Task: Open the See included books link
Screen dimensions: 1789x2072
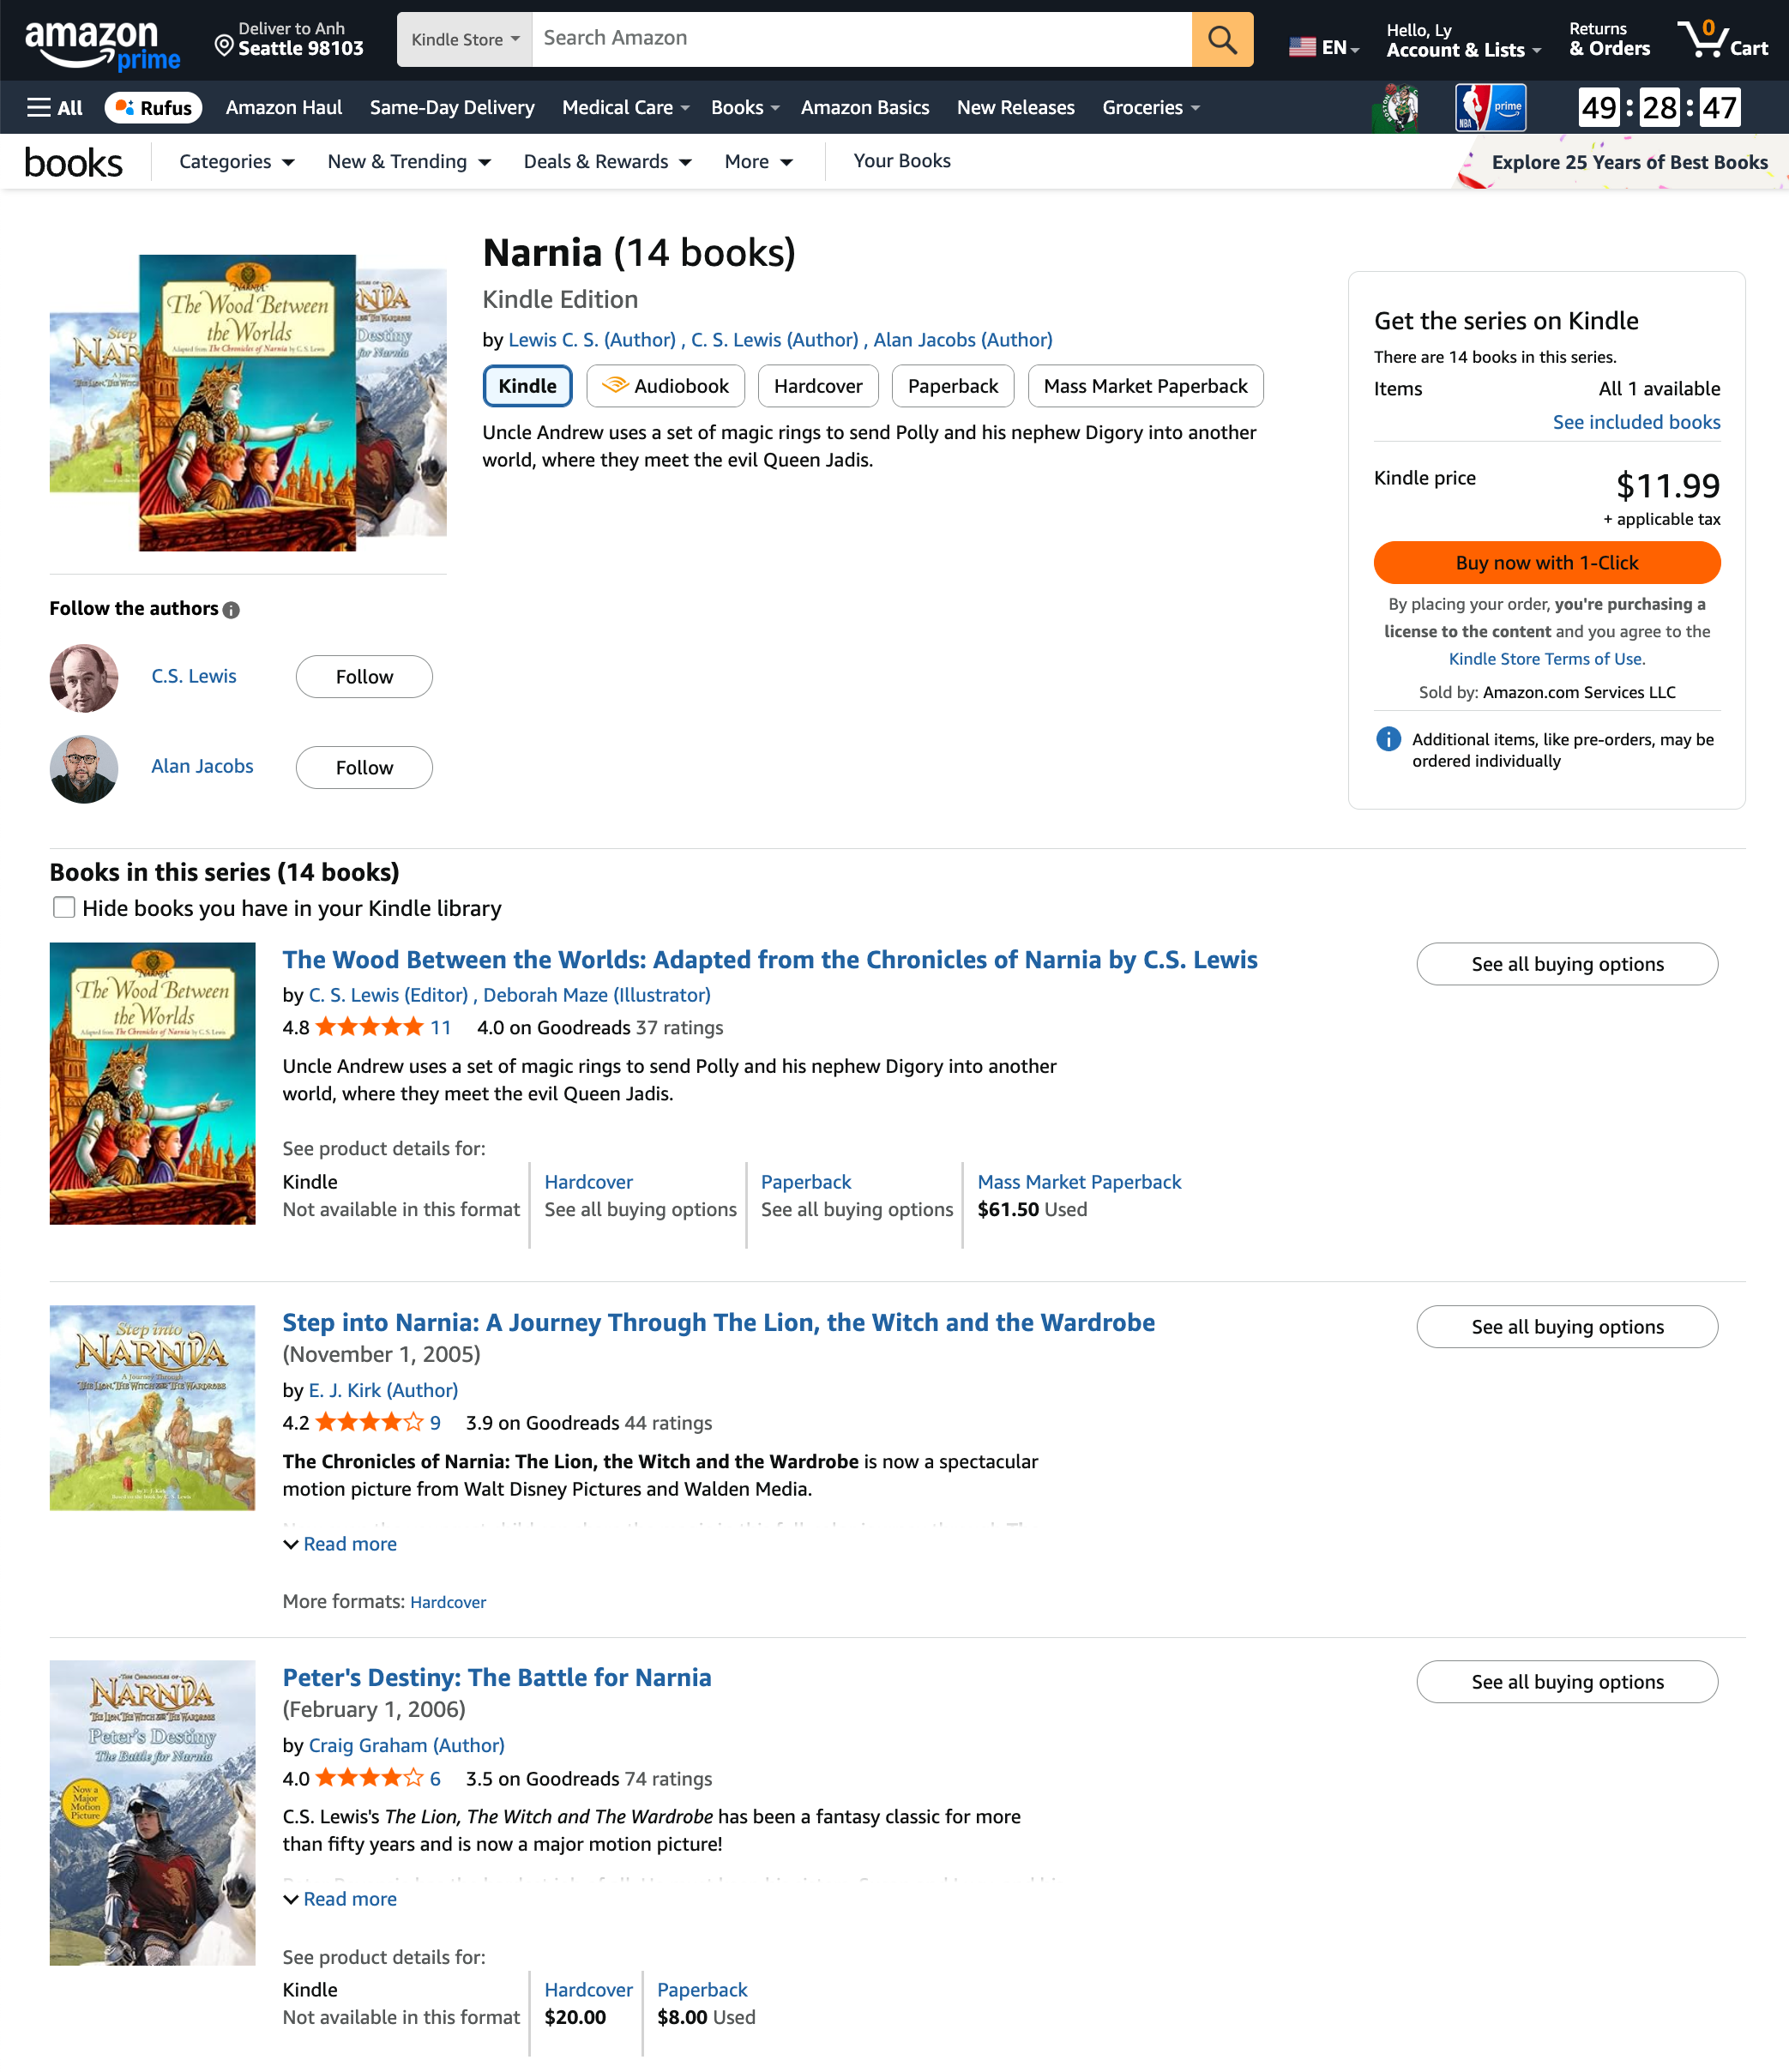Action: (1636, 422)
